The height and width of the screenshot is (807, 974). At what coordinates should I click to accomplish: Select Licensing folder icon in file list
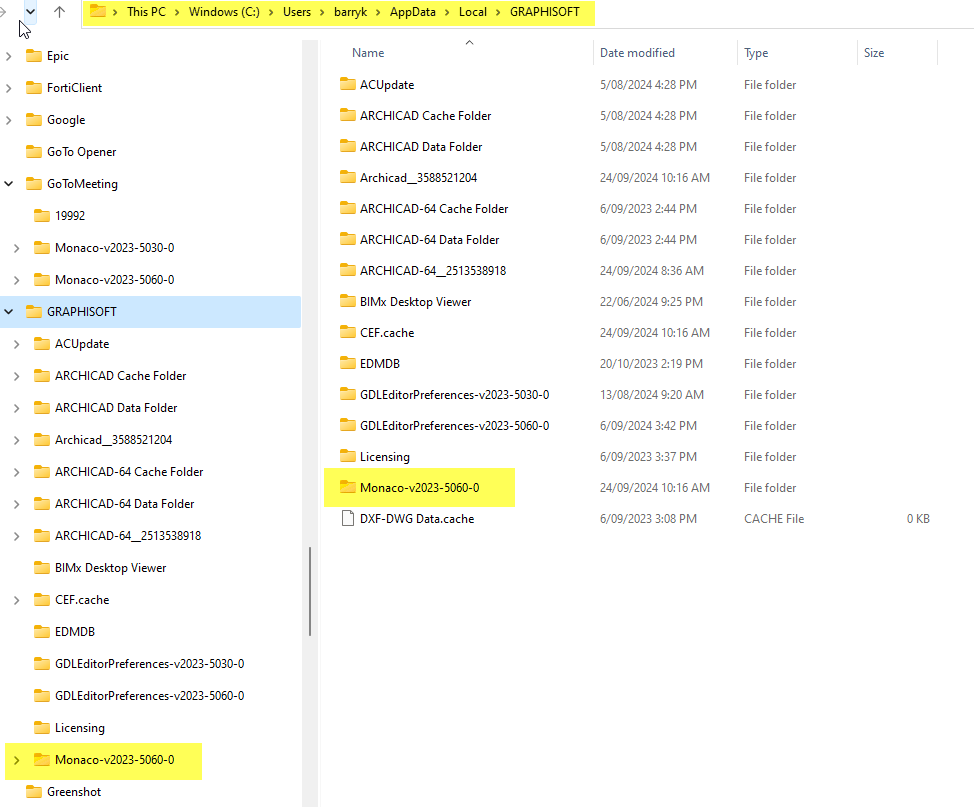(348, 457)
